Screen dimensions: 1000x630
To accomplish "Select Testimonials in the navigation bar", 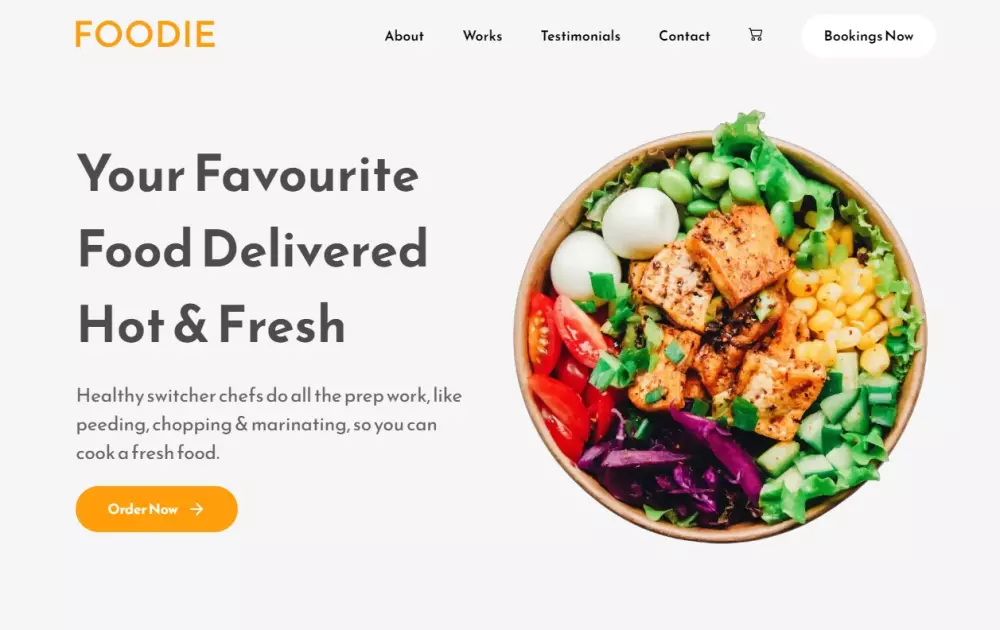I will coord(580,36).
